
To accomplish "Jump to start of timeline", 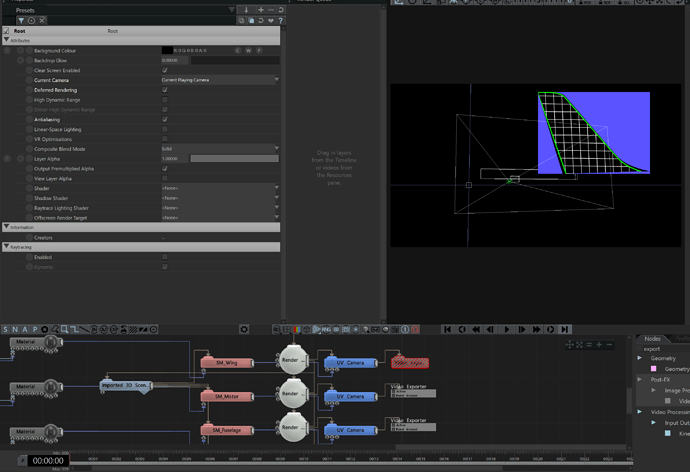I will 448,329.
